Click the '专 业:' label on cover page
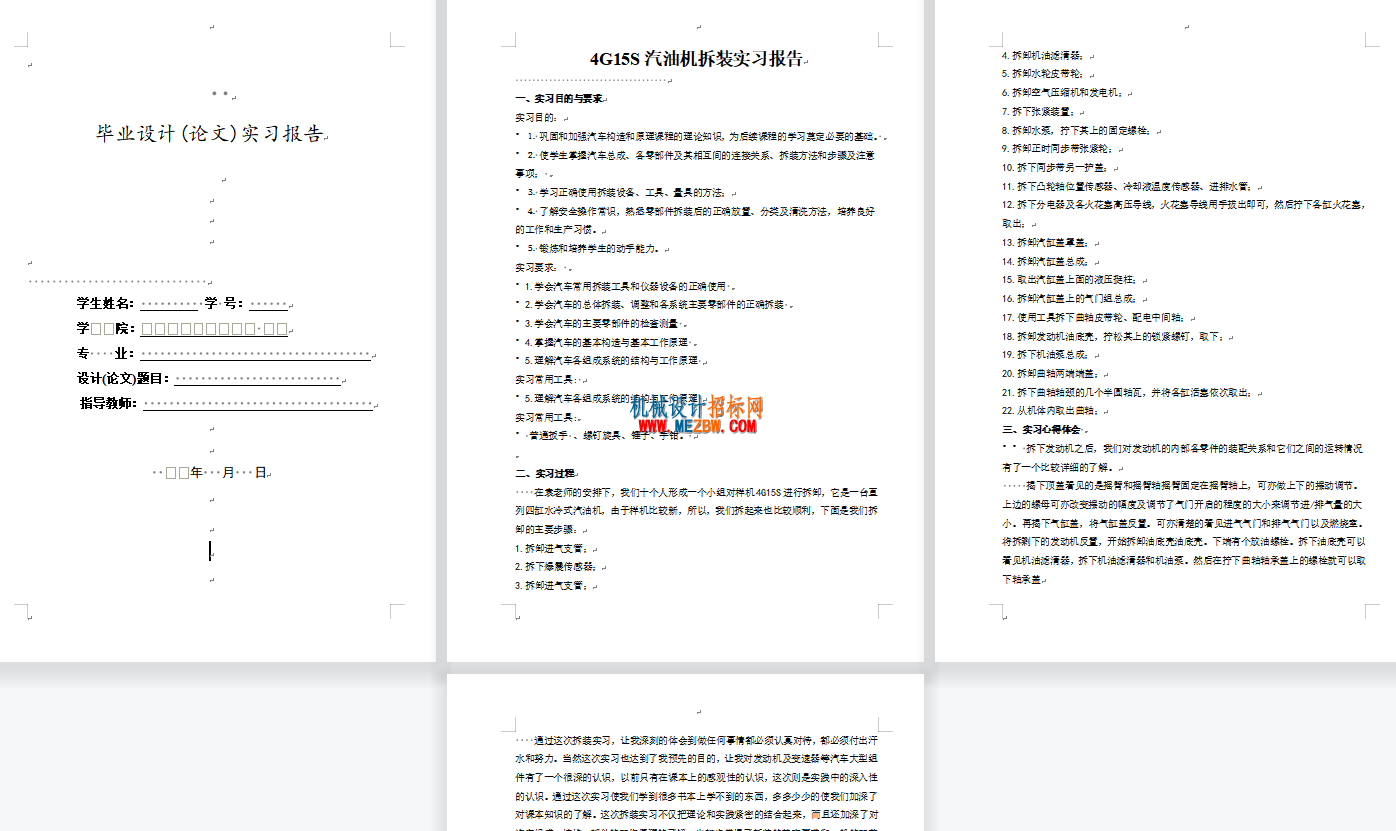 [105, 353]
